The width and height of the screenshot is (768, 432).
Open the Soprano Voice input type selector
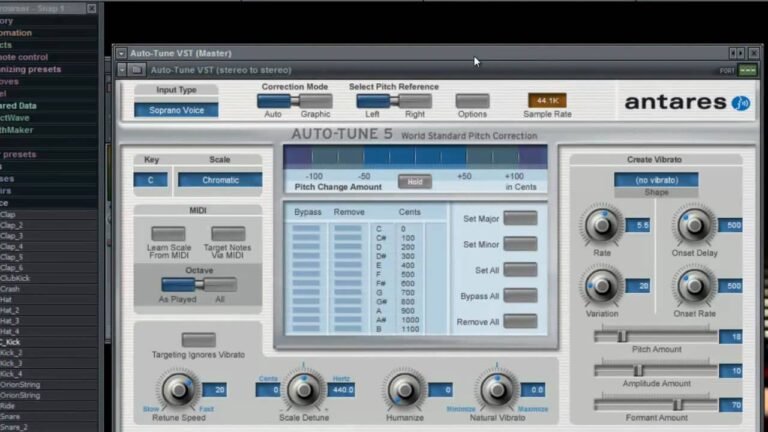[x=176, y=110]
